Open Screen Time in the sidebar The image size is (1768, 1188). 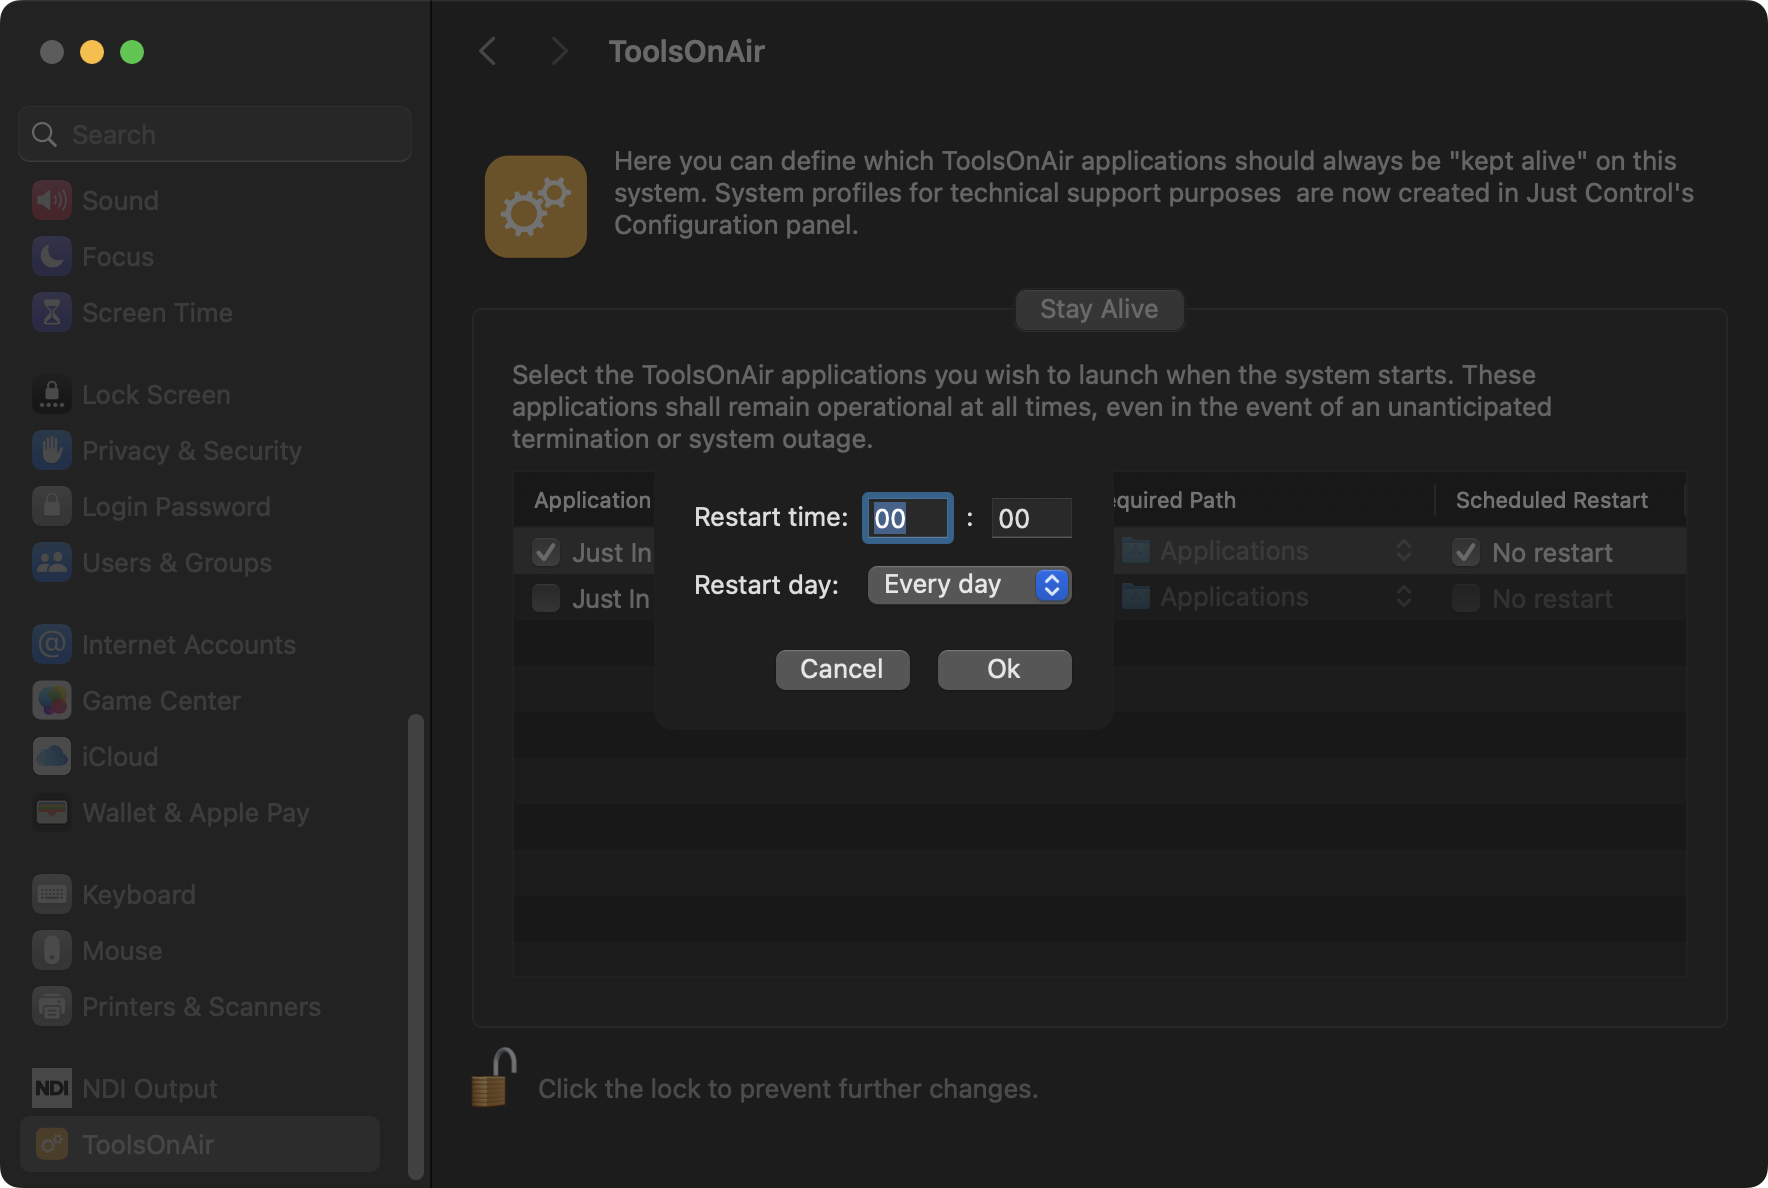pos(200,312)
